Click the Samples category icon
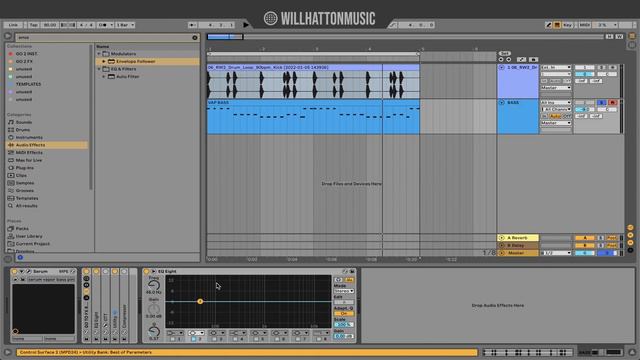Image resolution: width=640 pixels, height=360 pixels. point(11,183)
